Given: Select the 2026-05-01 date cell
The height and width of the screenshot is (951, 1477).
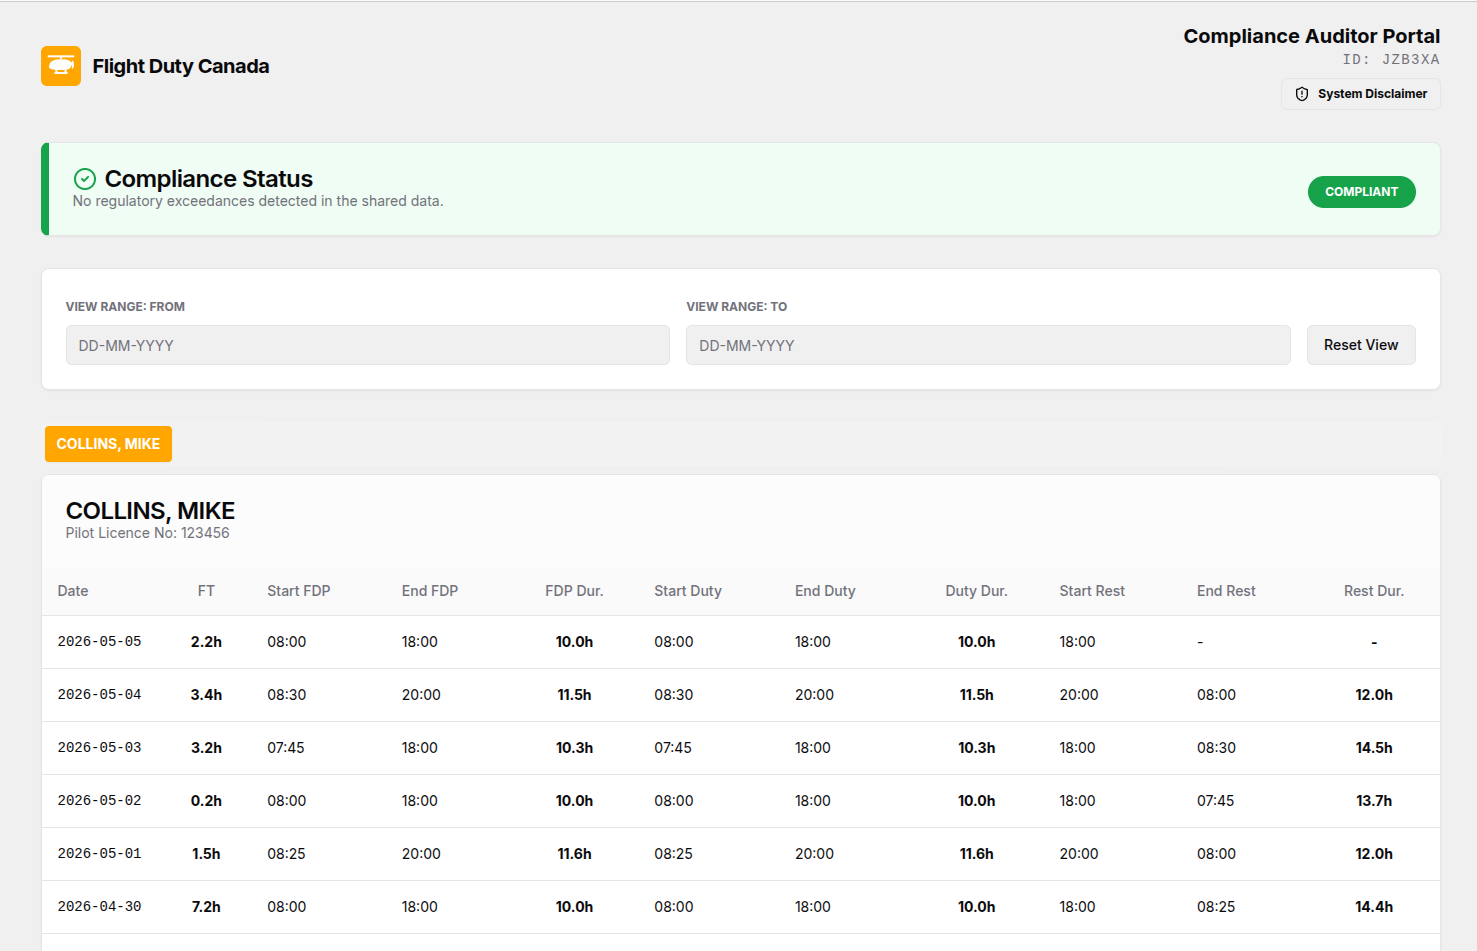Looking at the screenshot, I should click(x=99, y=854).
